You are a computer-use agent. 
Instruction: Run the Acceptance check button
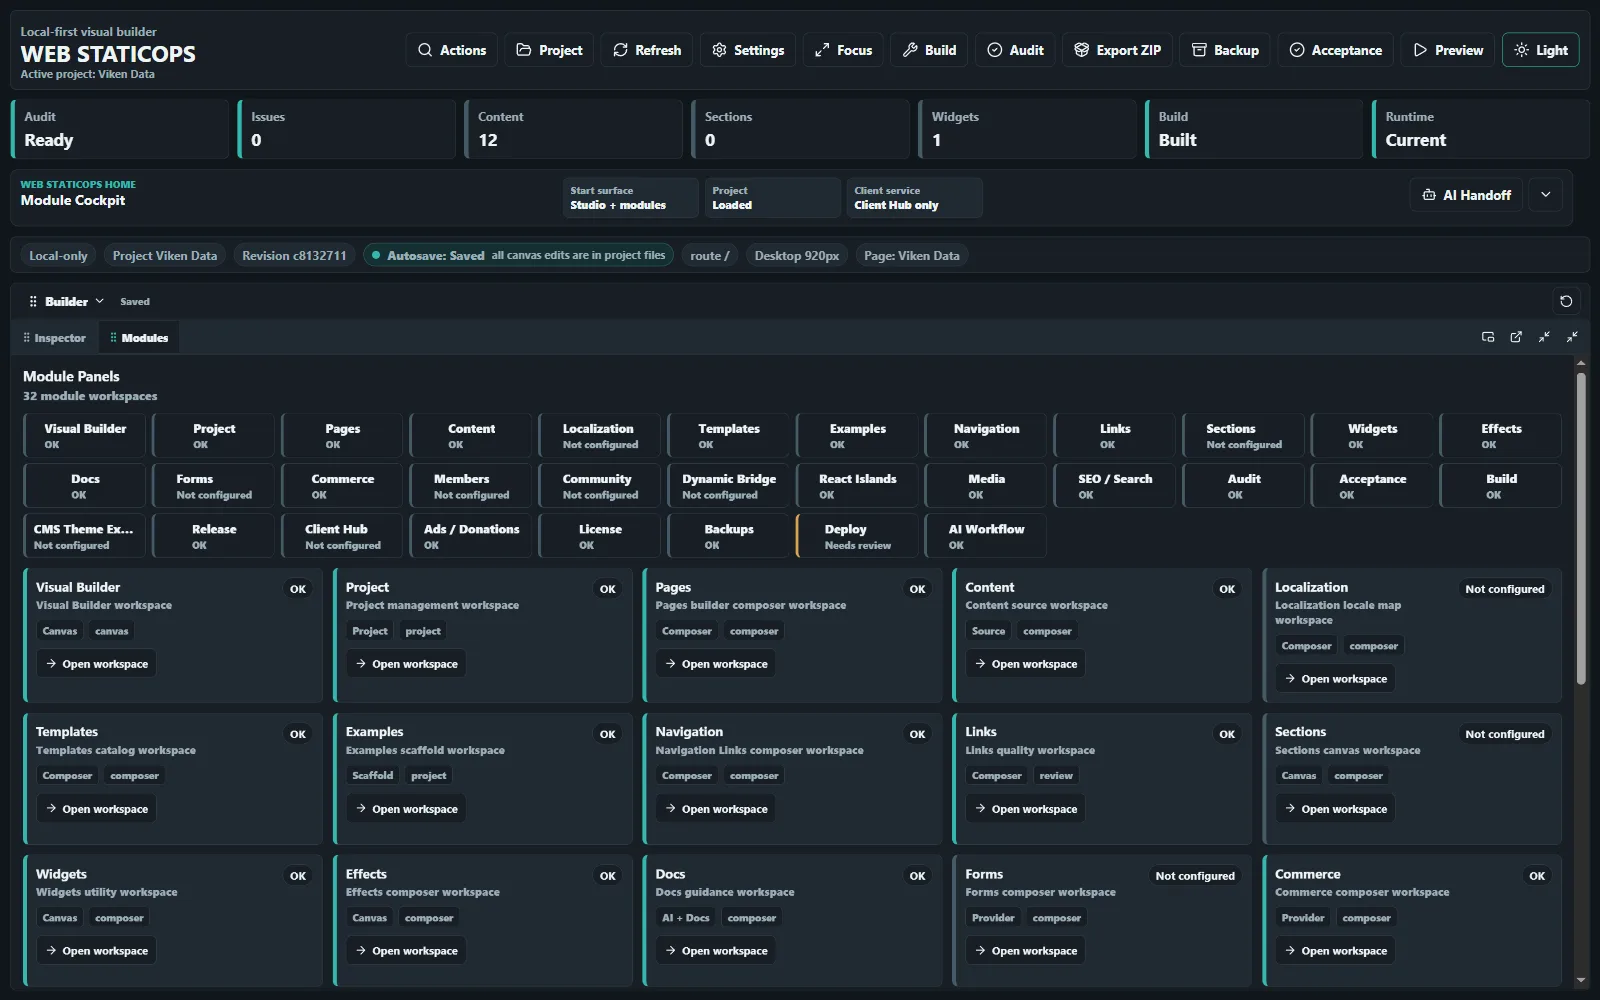point(1335,50)
